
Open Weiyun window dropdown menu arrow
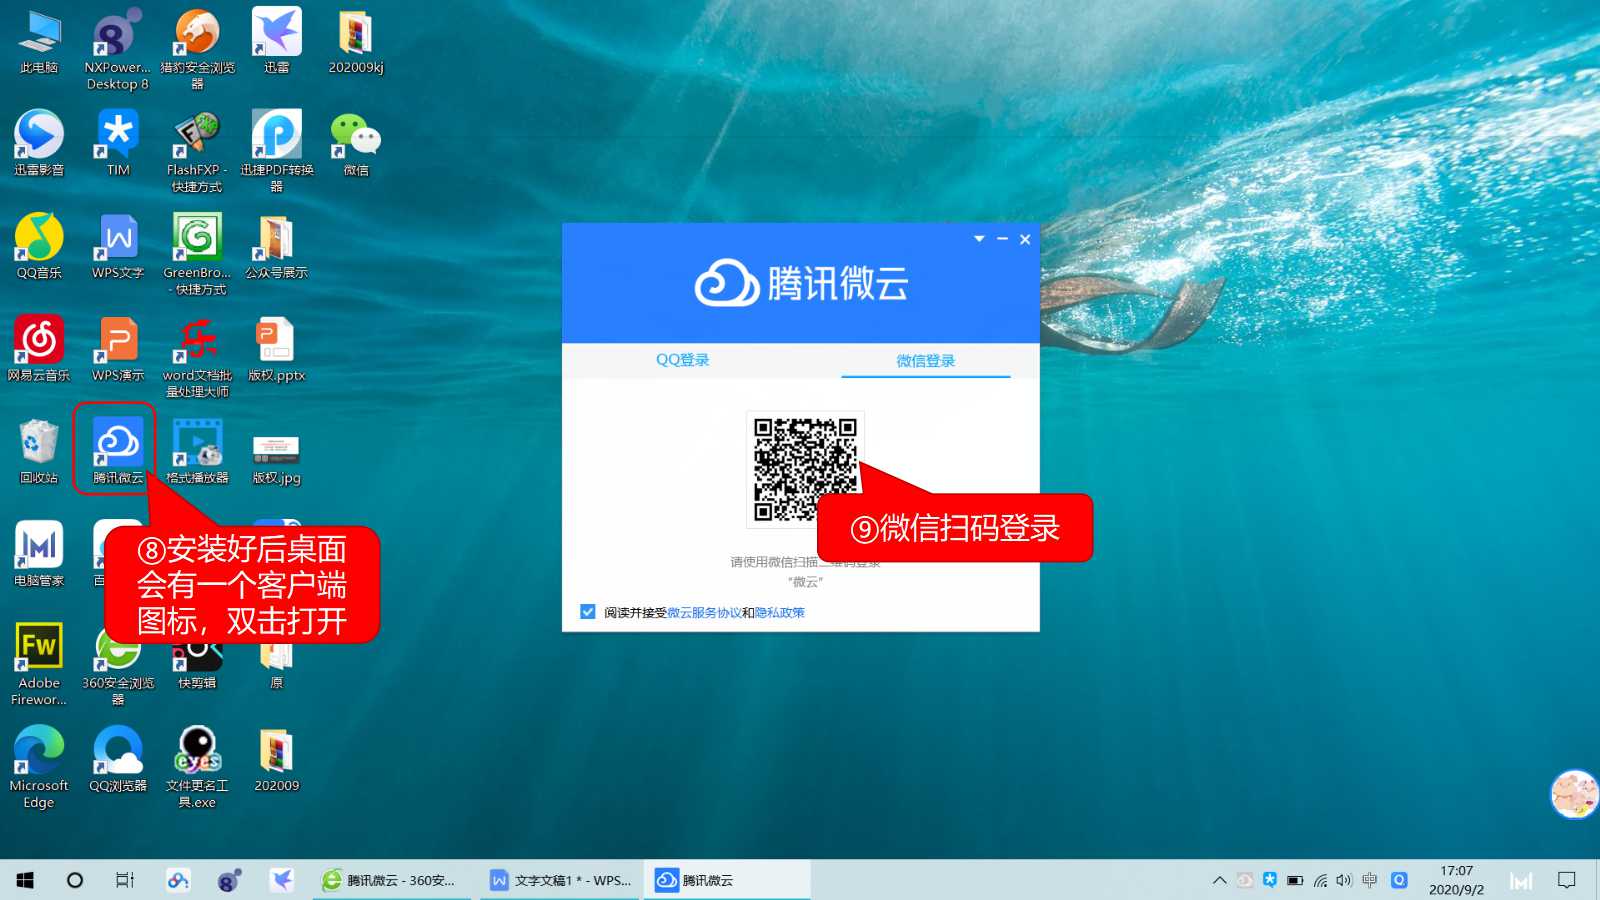coord(979,239)
